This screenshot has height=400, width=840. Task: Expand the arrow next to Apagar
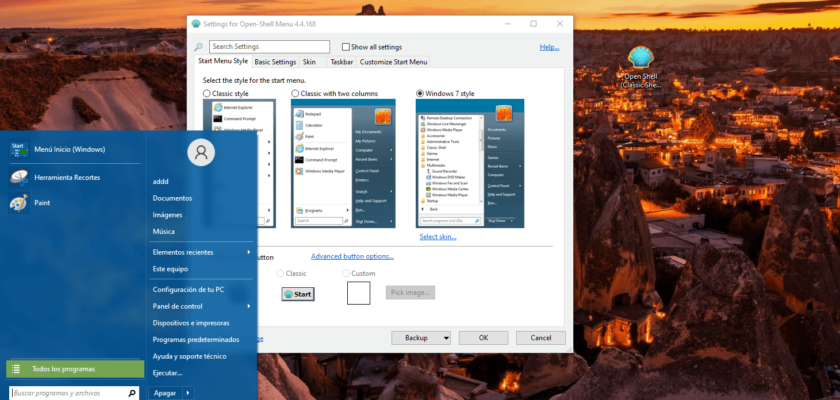pyautogui.click(x=187, y=394)
